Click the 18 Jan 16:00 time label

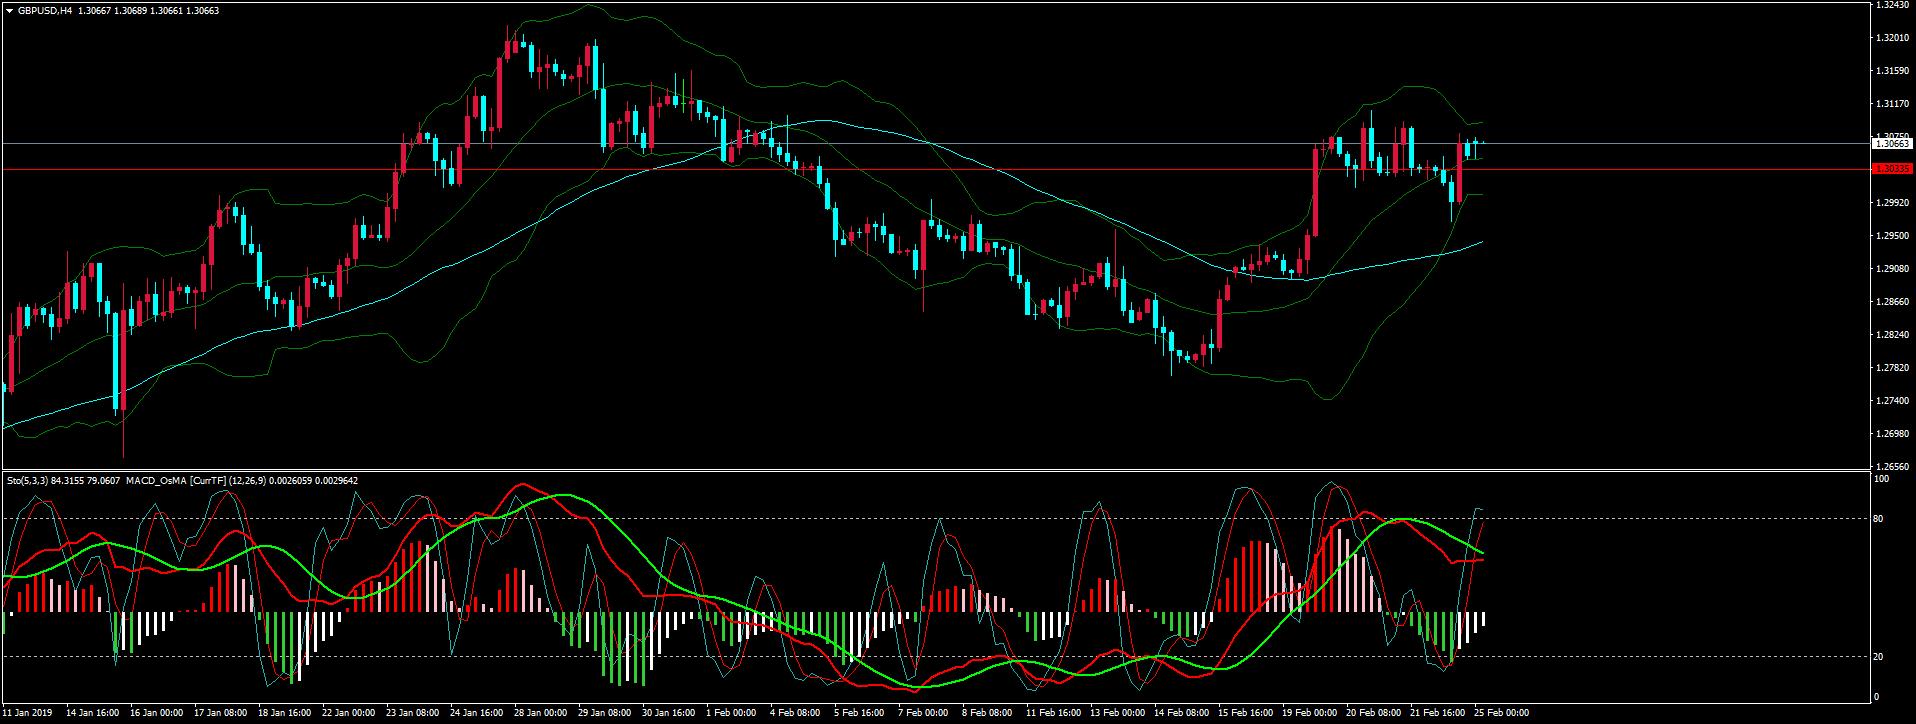coord(286,713)
